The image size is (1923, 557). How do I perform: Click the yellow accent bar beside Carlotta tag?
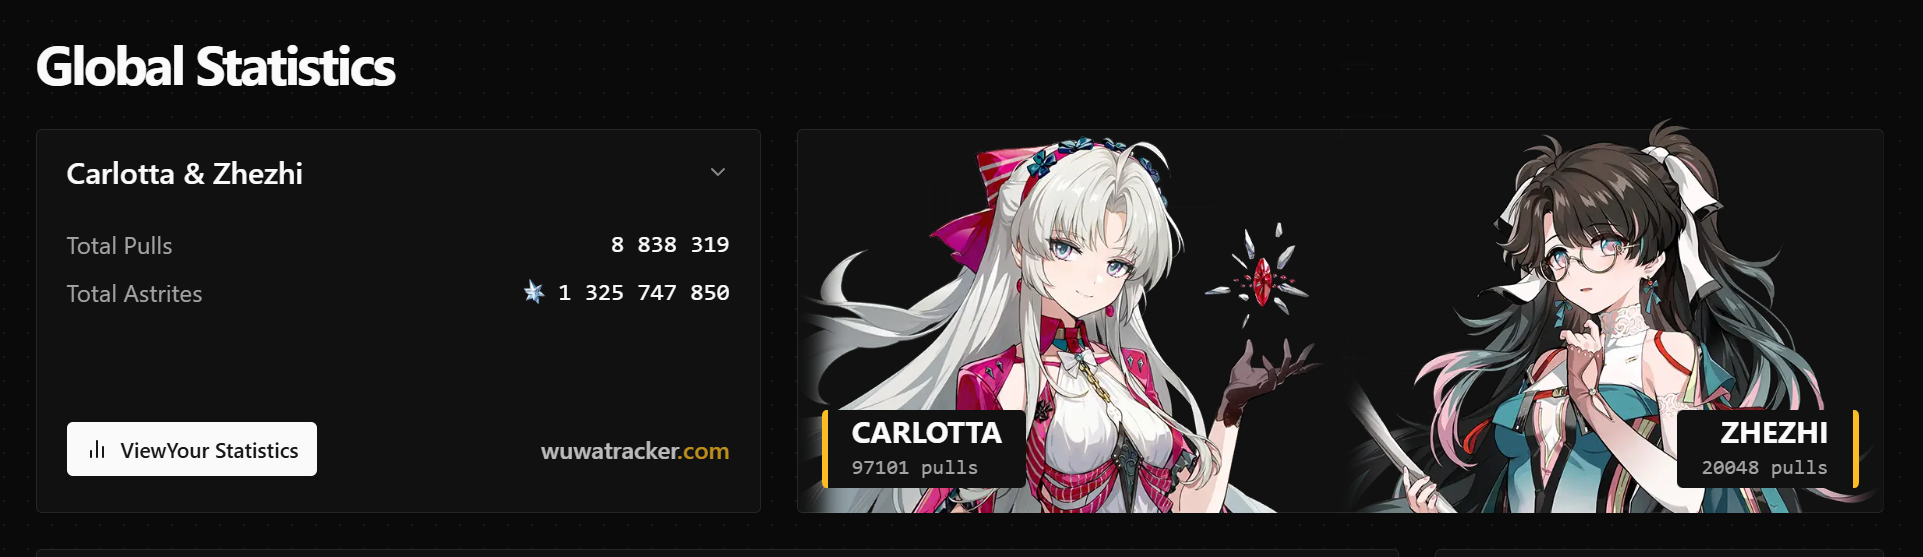pyautogui.click(x=825, y=449)
